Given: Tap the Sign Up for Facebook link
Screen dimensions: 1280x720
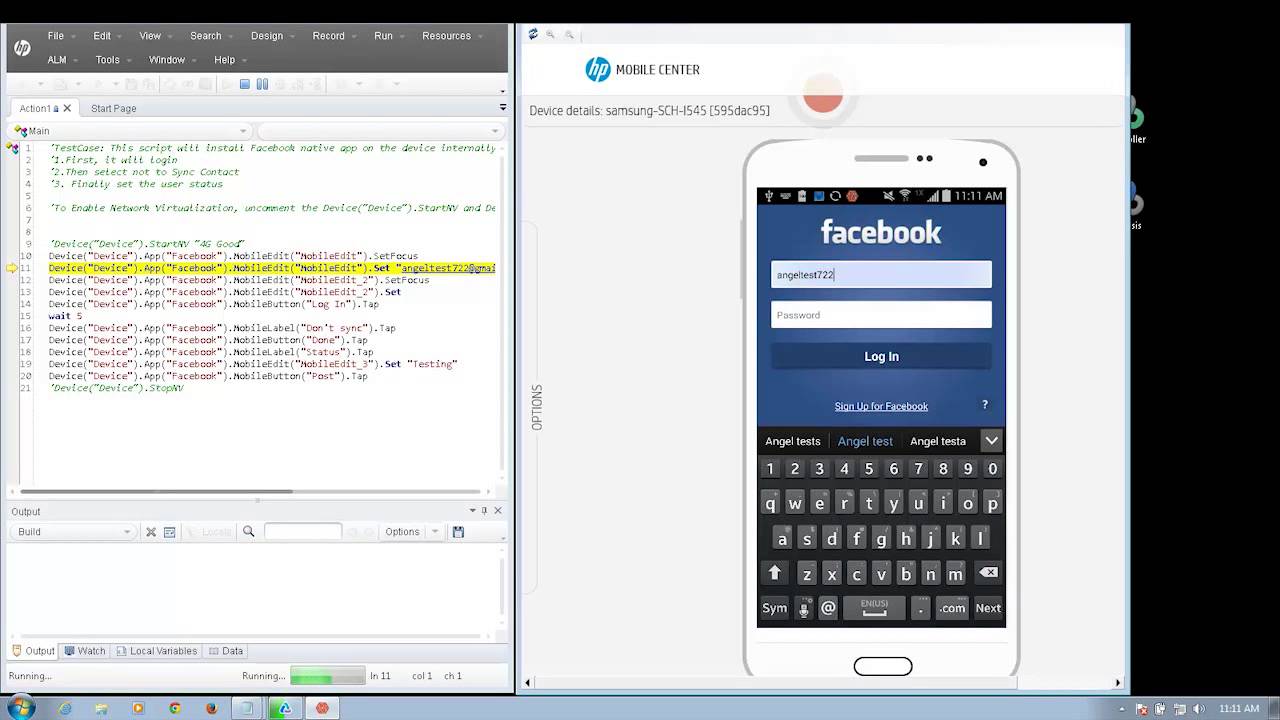Looking at the screenshot, I should 881,406.
